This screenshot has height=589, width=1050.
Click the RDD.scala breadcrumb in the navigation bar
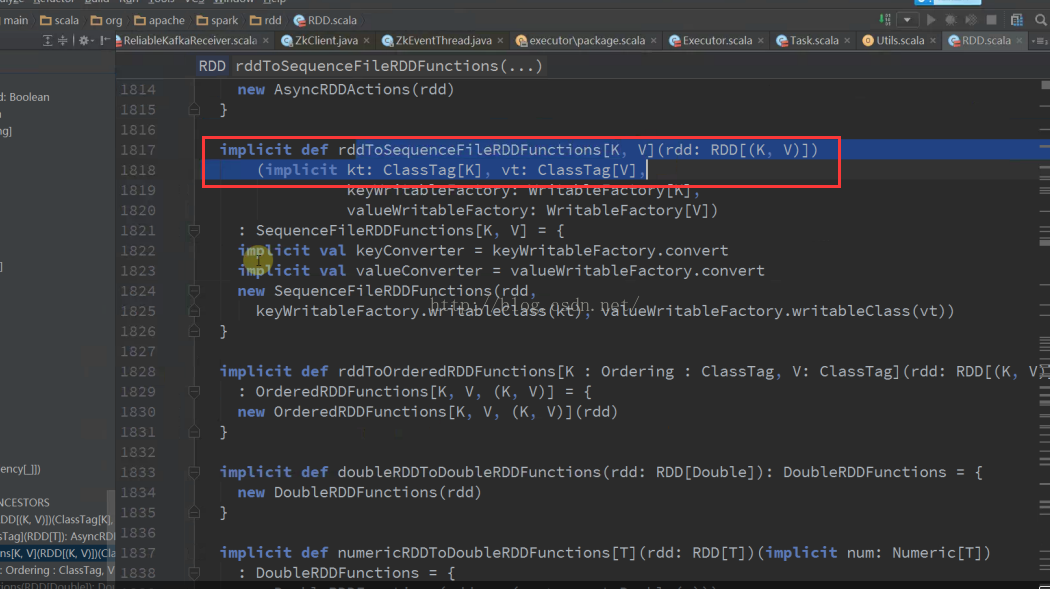coord(325,20)
